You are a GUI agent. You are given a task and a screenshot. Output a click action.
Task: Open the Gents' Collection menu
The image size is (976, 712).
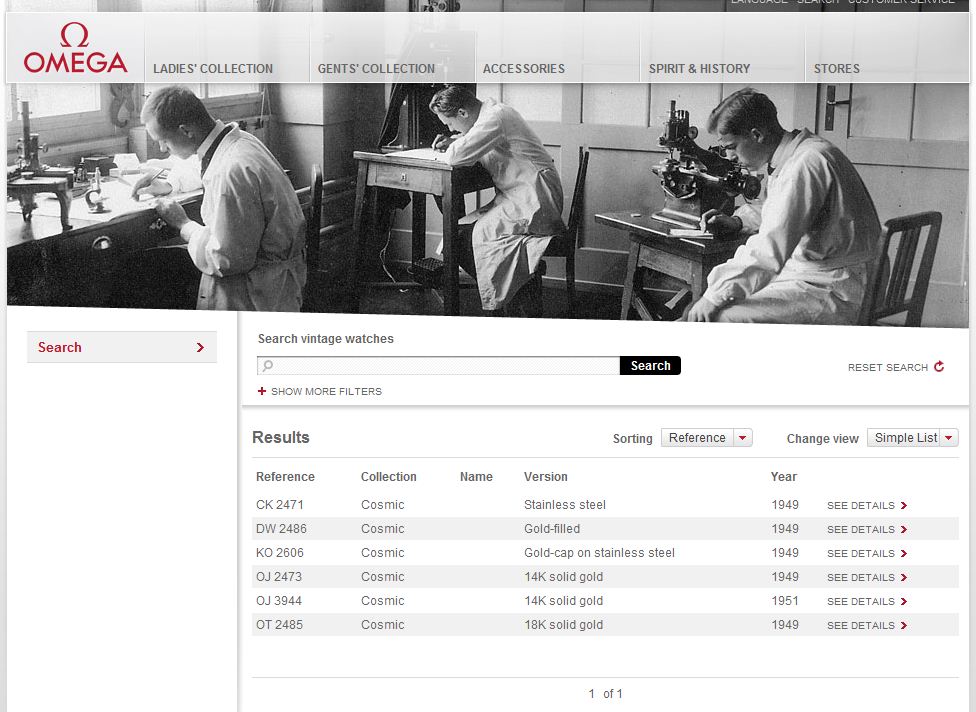(x=376, y=69)
